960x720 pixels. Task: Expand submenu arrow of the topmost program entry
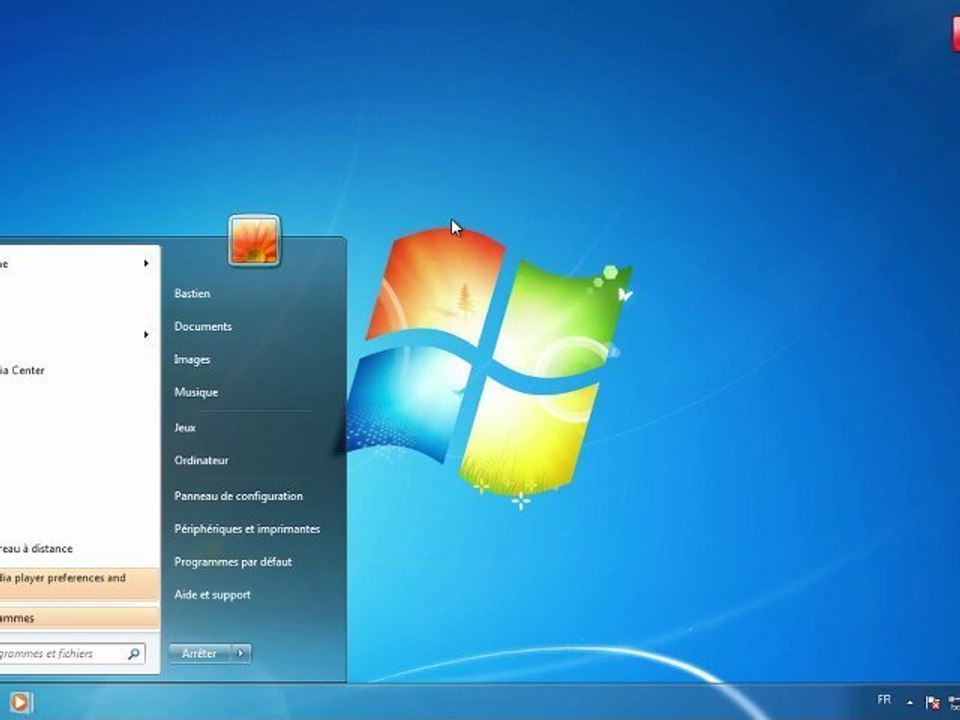146,263
